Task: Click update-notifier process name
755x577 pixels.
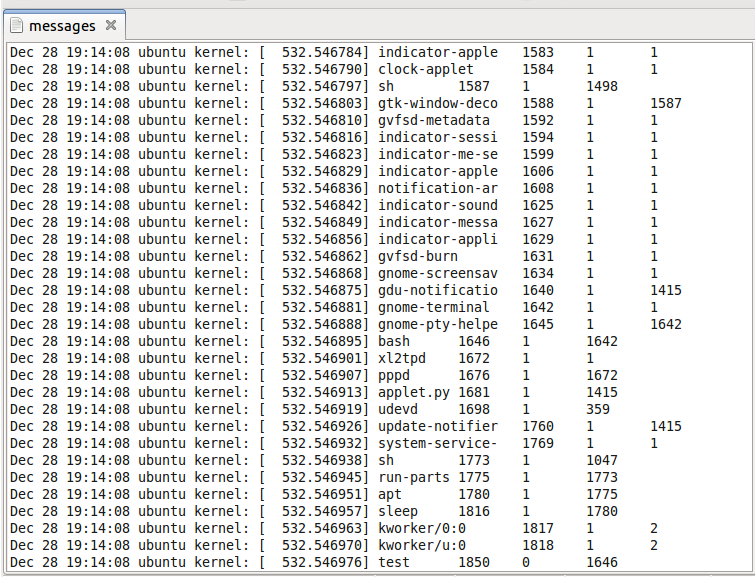Action: tap(438, 427)
